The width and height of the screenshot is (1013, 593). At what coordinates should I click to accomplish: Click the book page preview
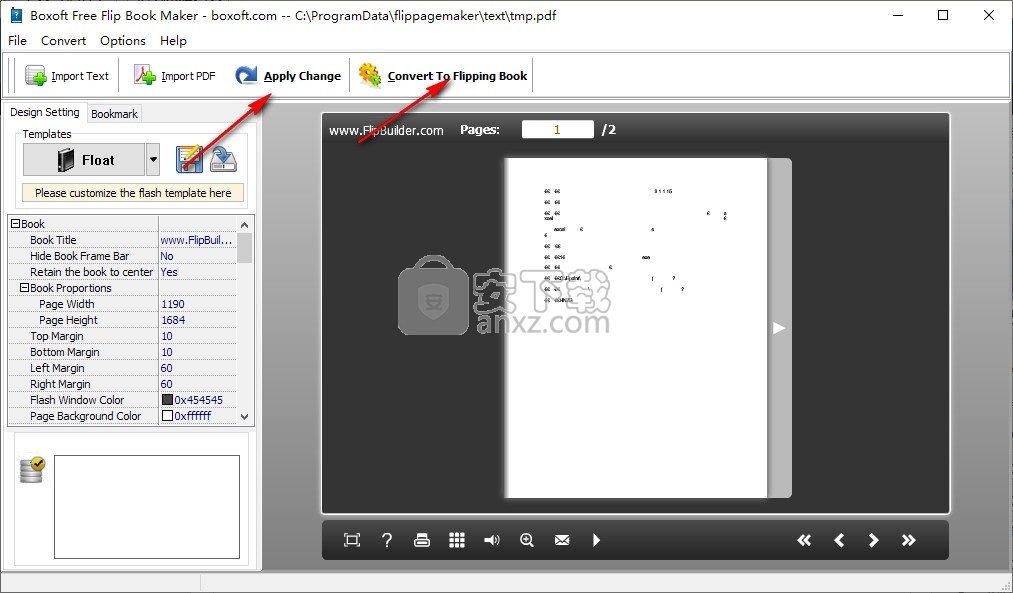coord(636,328)
